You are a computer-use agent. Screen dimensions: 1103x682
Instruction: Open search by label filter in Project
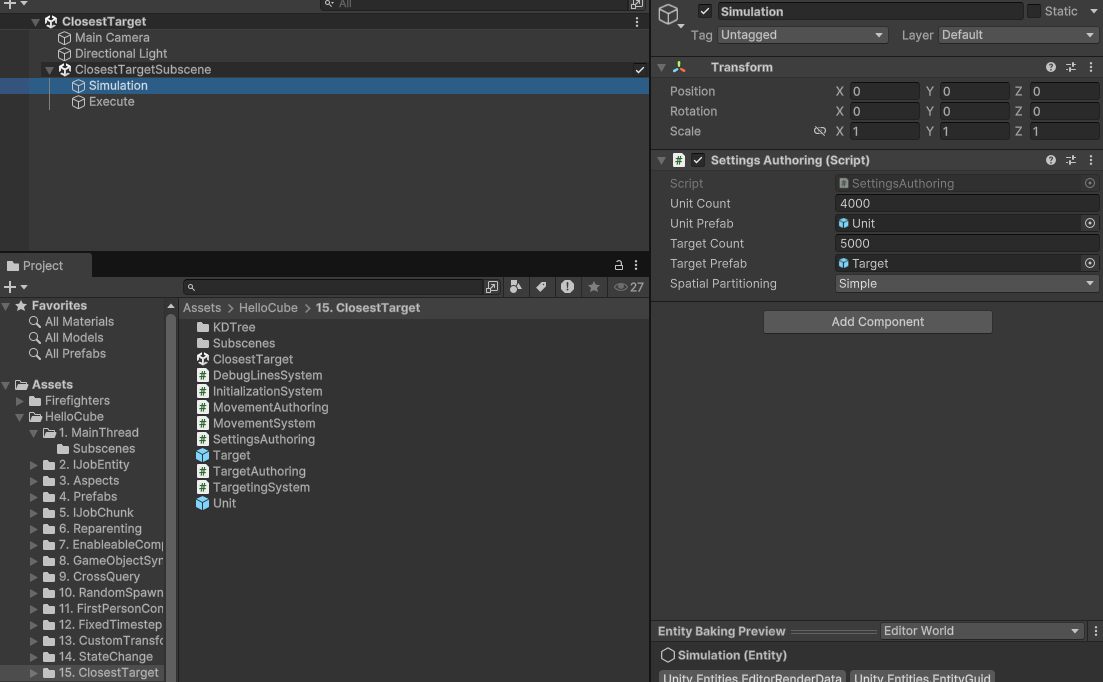coord(541,287)
